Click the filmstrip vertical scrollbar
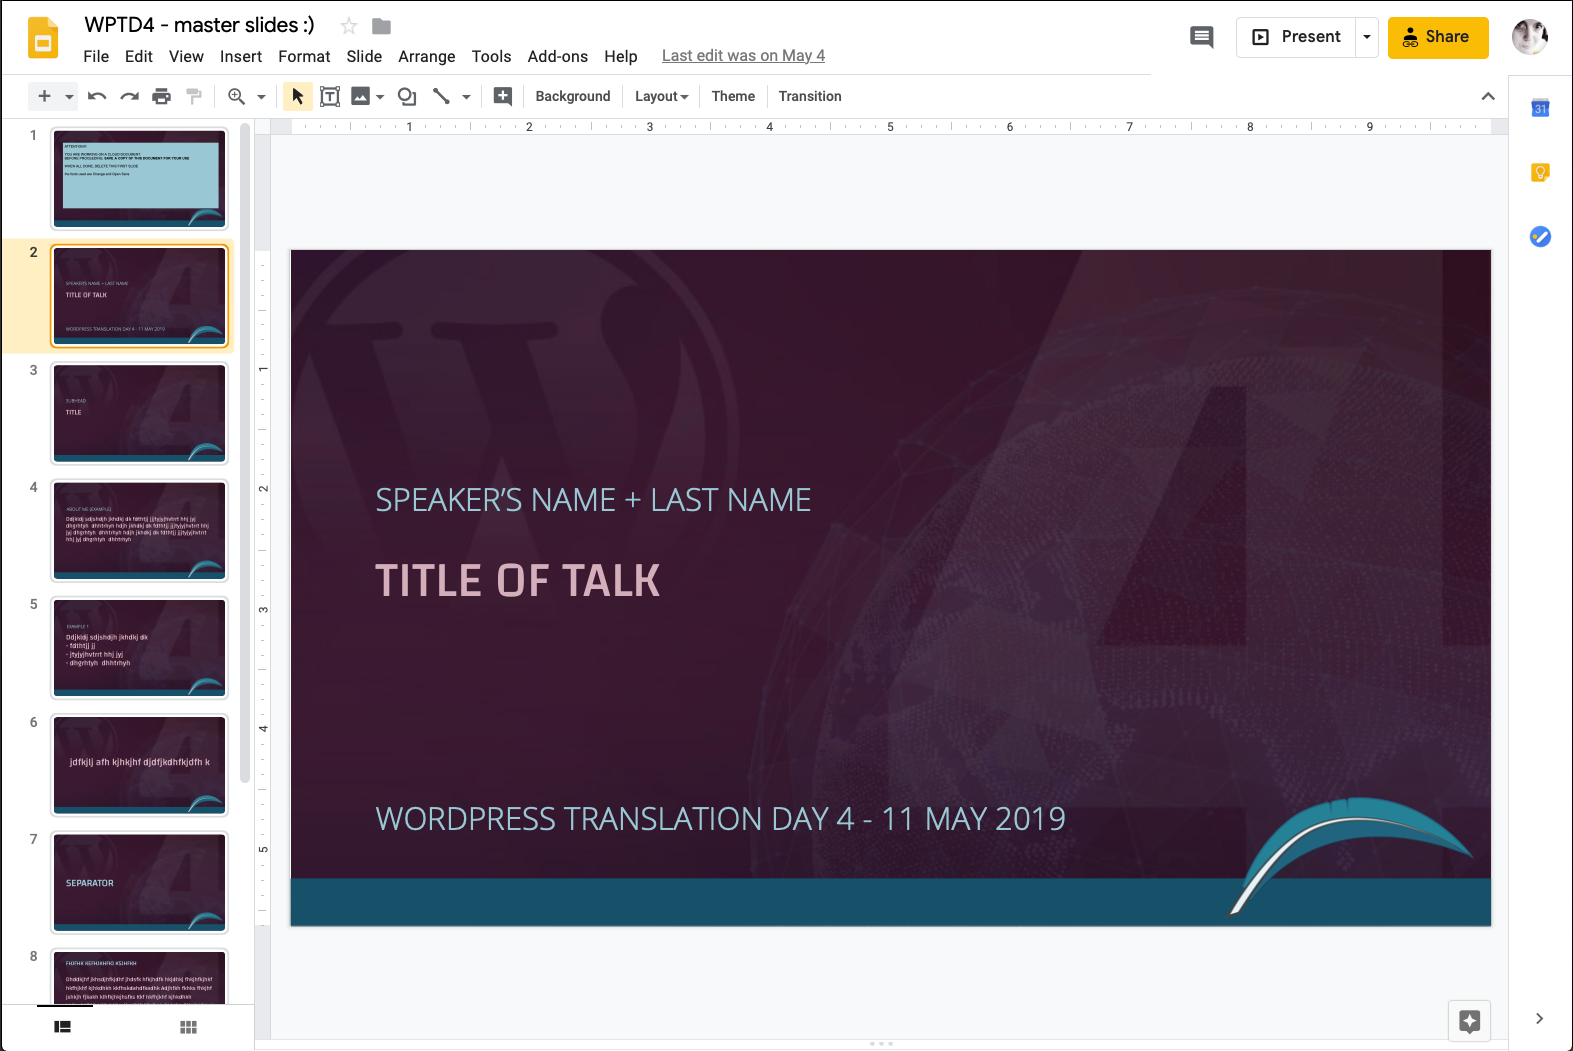This screenshot has width=1573, height=1051. pos(245,452)
